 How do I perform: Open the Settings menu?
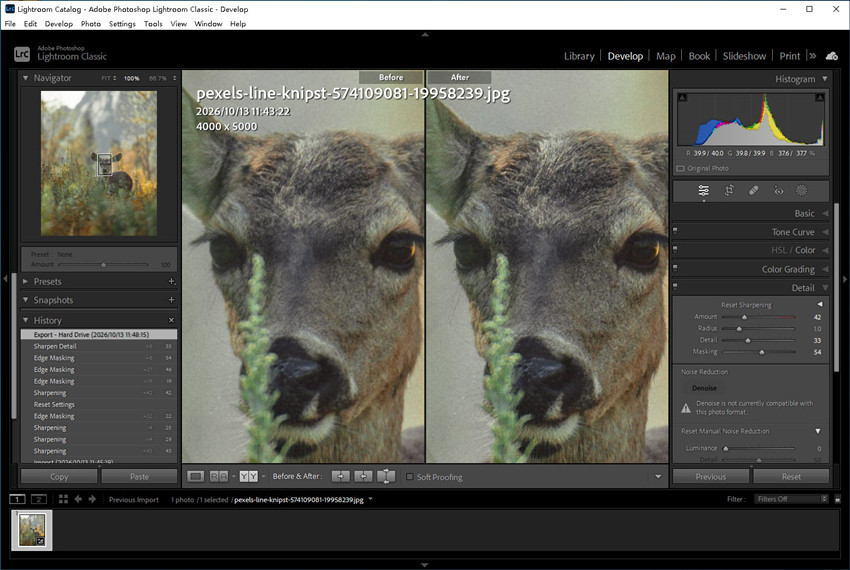[x=122, y=24]
